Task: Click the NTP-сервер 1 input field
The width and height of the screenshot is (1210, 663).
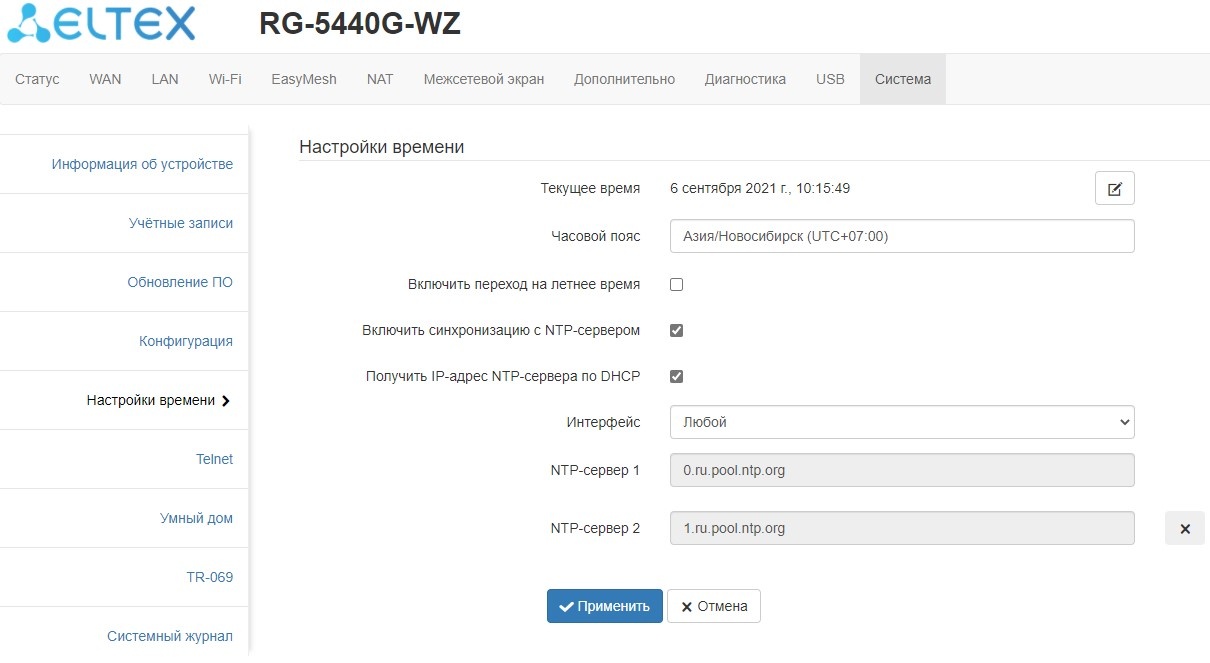Action: click(x=901, y=470)
